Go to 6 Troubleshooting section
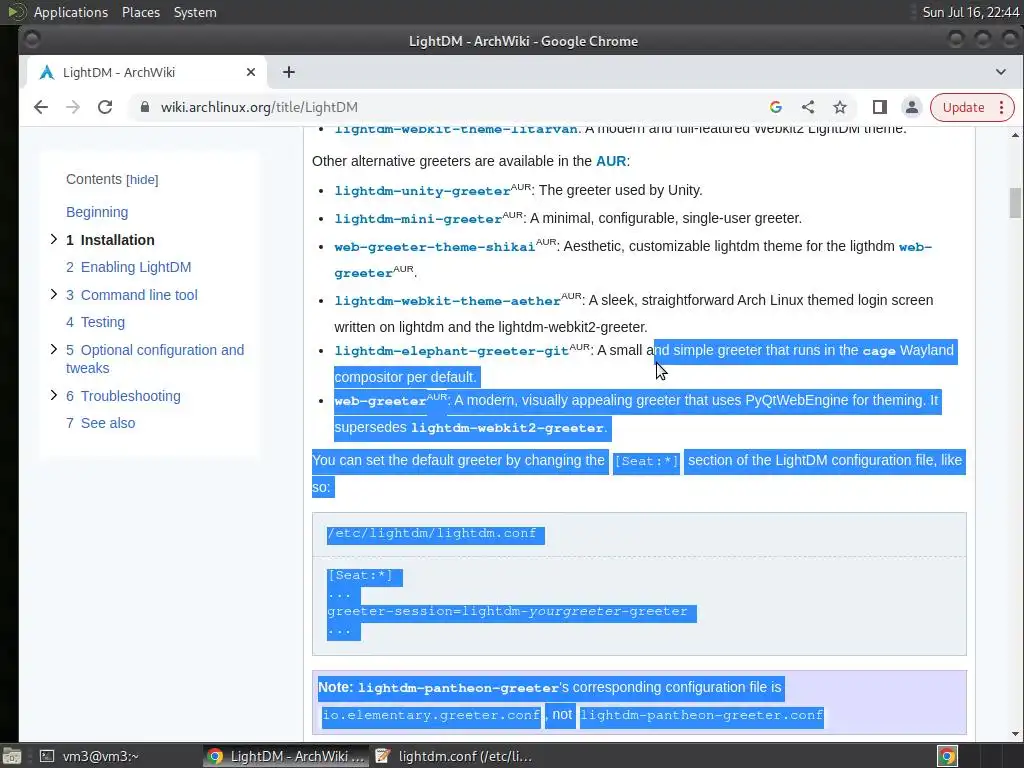 pos(123,396)
